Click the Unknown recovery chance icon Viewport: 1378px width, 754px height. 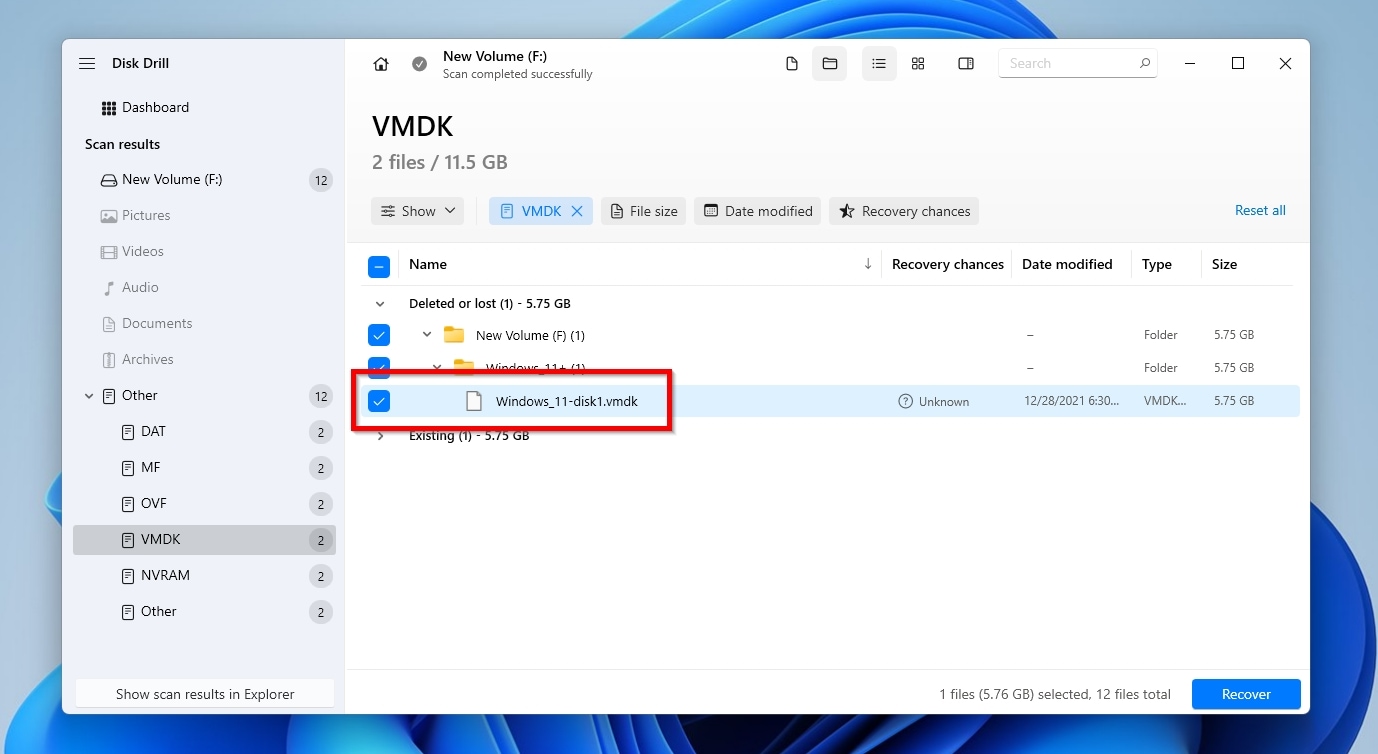coord(905,401)
